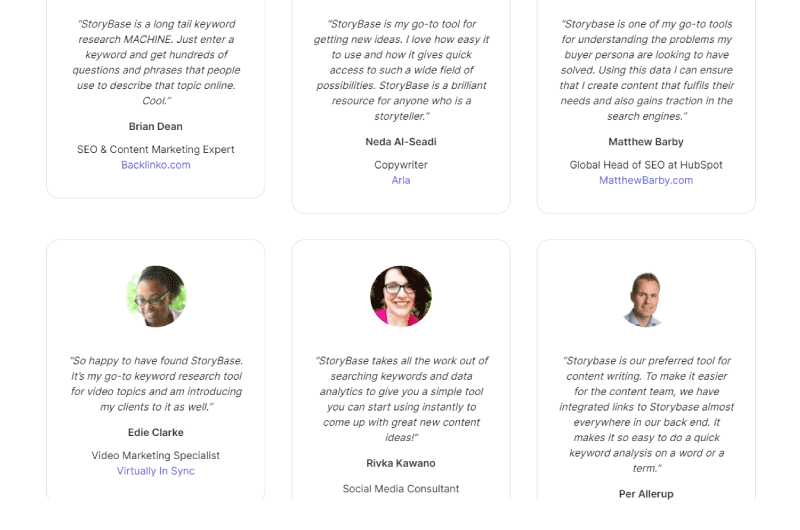800x530 pixels.
Task: Click Brian Dean's keyword research MACHINE quote
Action: pos(156,62)
